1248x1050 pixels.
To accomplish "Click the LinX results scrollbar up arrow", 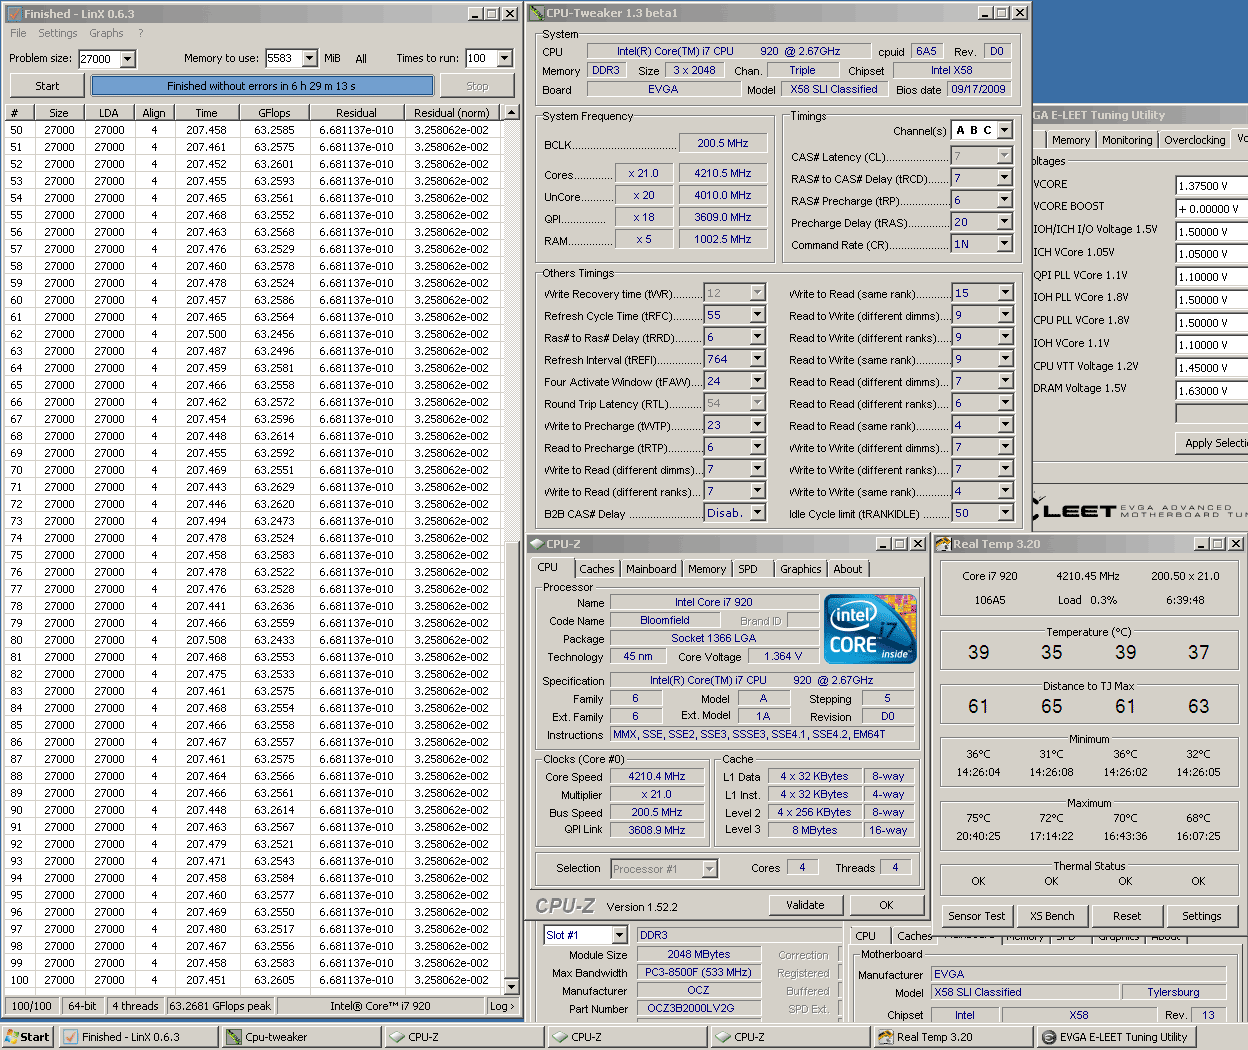I will (512, 113).
